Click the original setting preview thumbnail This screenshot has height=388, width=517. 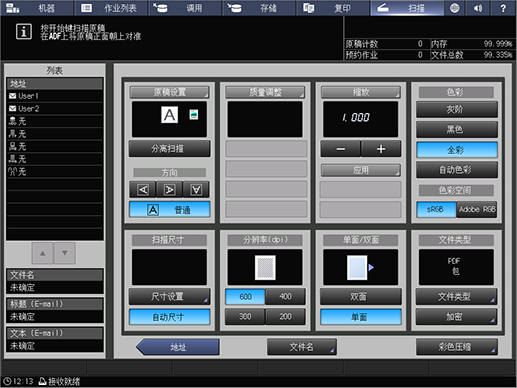click(169, 119)
